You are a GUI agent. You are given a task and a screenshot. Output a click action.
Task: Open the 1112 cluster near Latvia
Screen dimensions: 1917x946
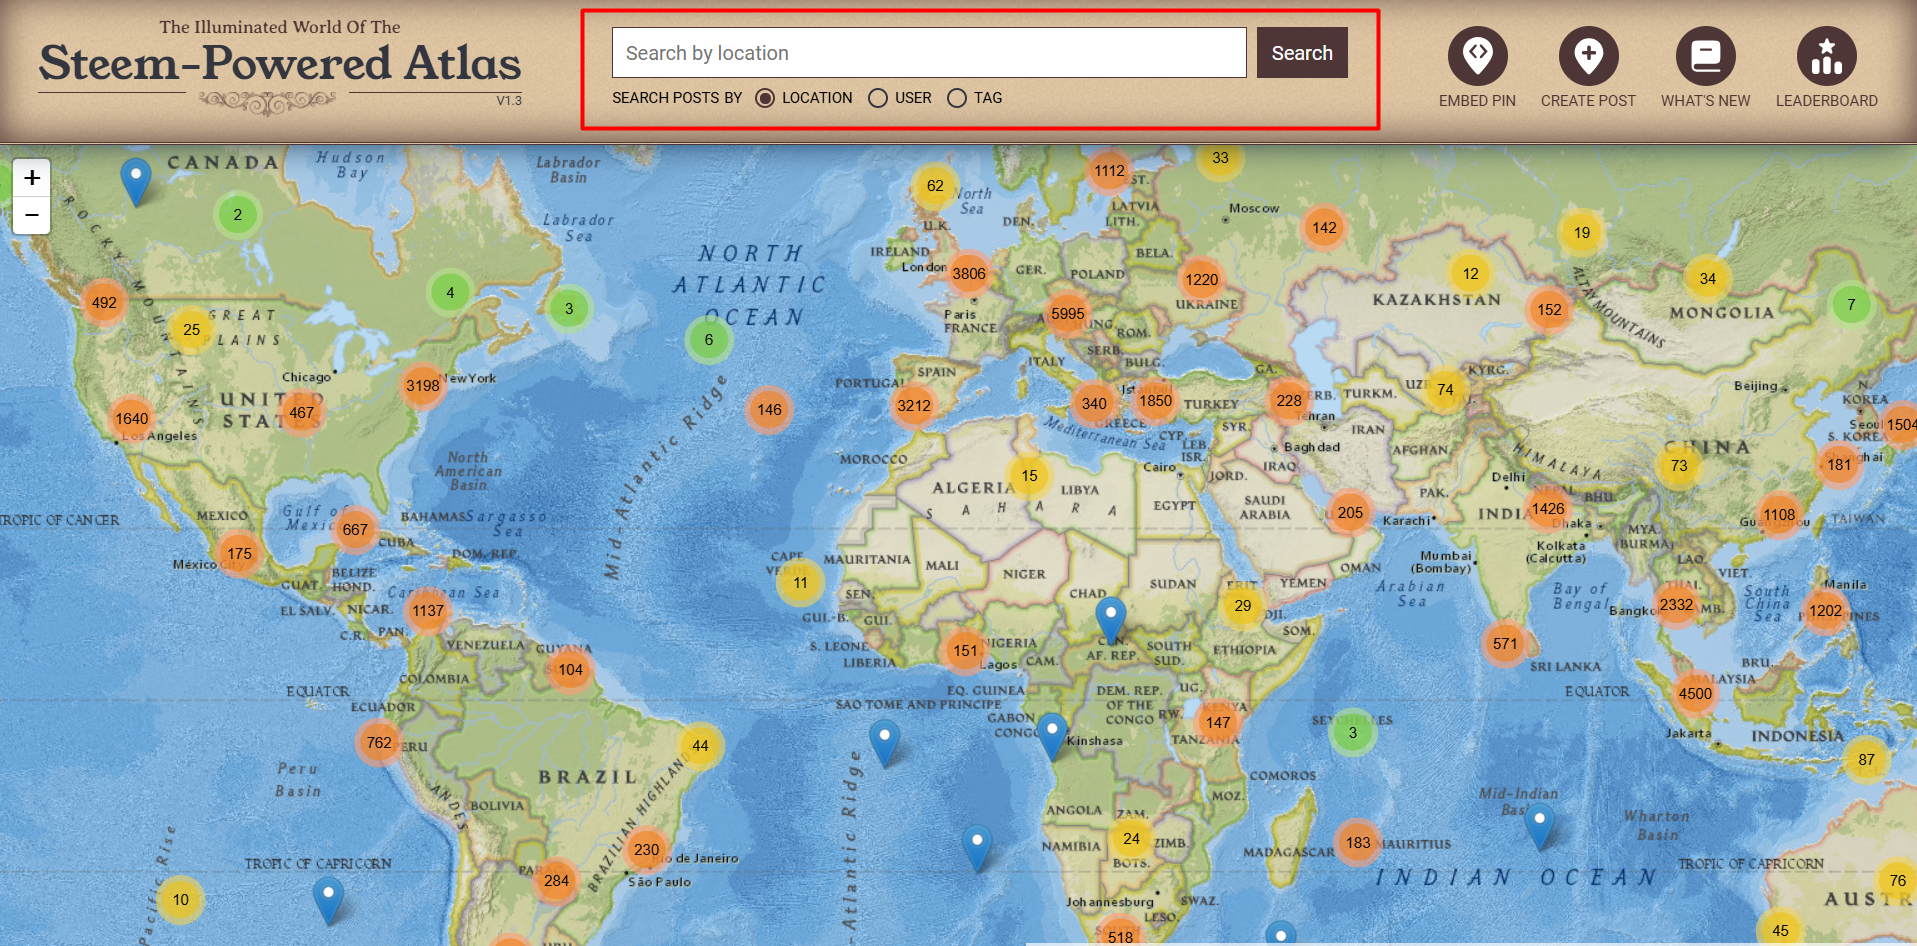[1110, 171]
